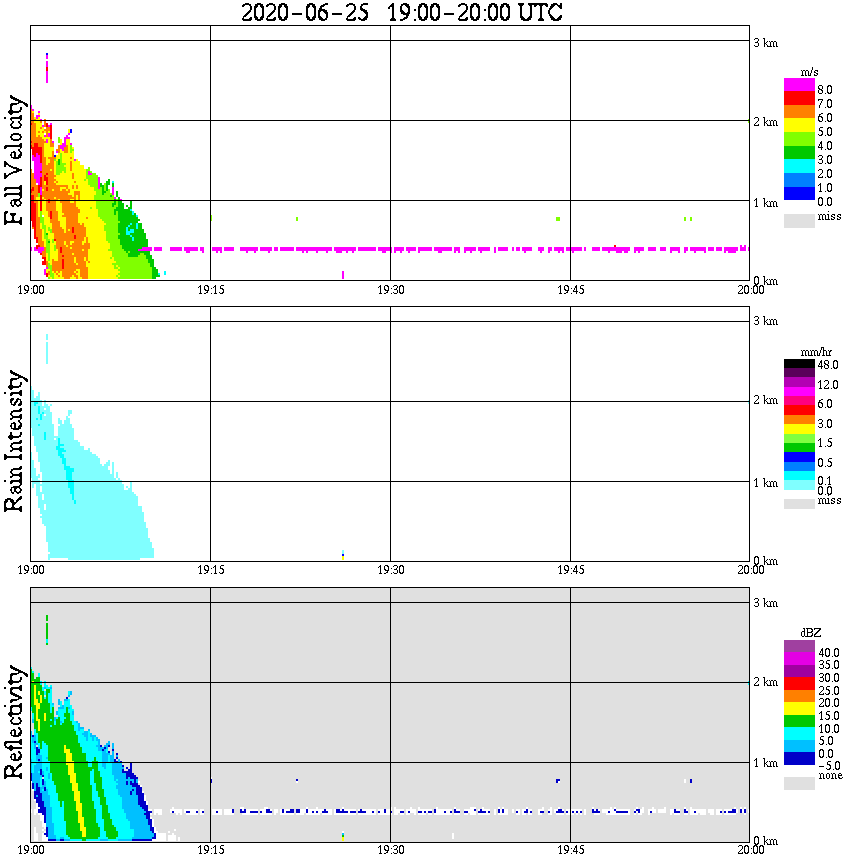Viewport: 850px width, 868px height.
Task: Click the chart title 2020-06-25 19:00-20:00 UTC
Action: pos(401,12)
